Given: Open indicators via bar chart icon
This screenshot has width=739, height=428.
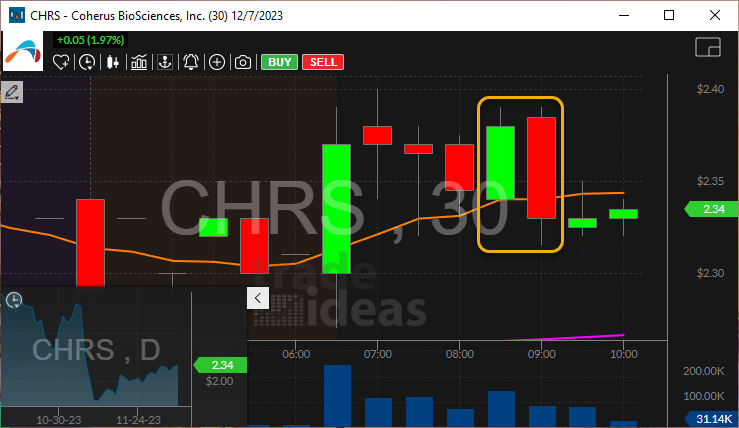Looking at the screenshot, I should [139, 62].
